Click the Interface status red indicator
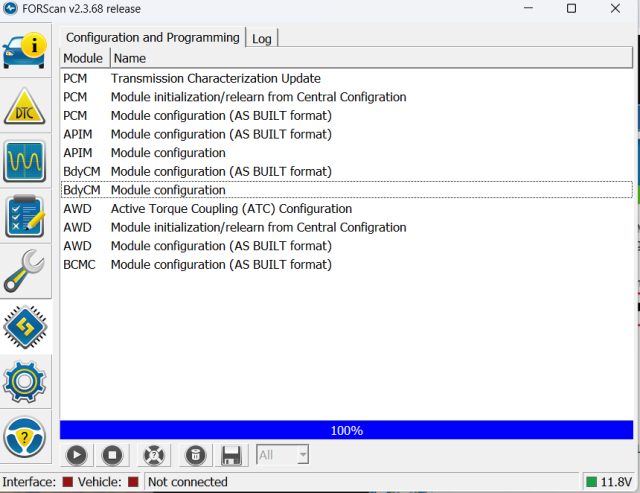 (68, 482)
